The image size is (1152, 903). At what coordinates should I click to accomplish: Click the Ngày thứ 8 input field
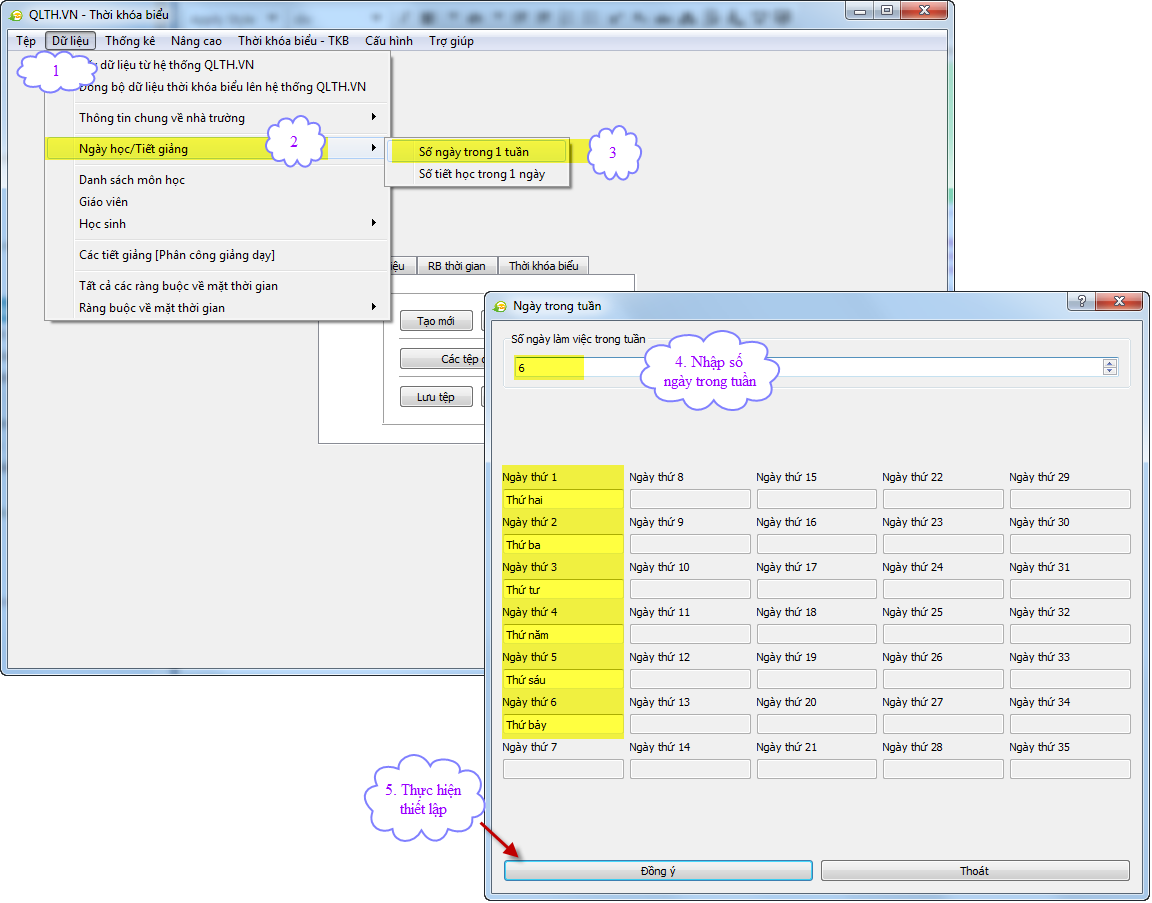[690, 500]
